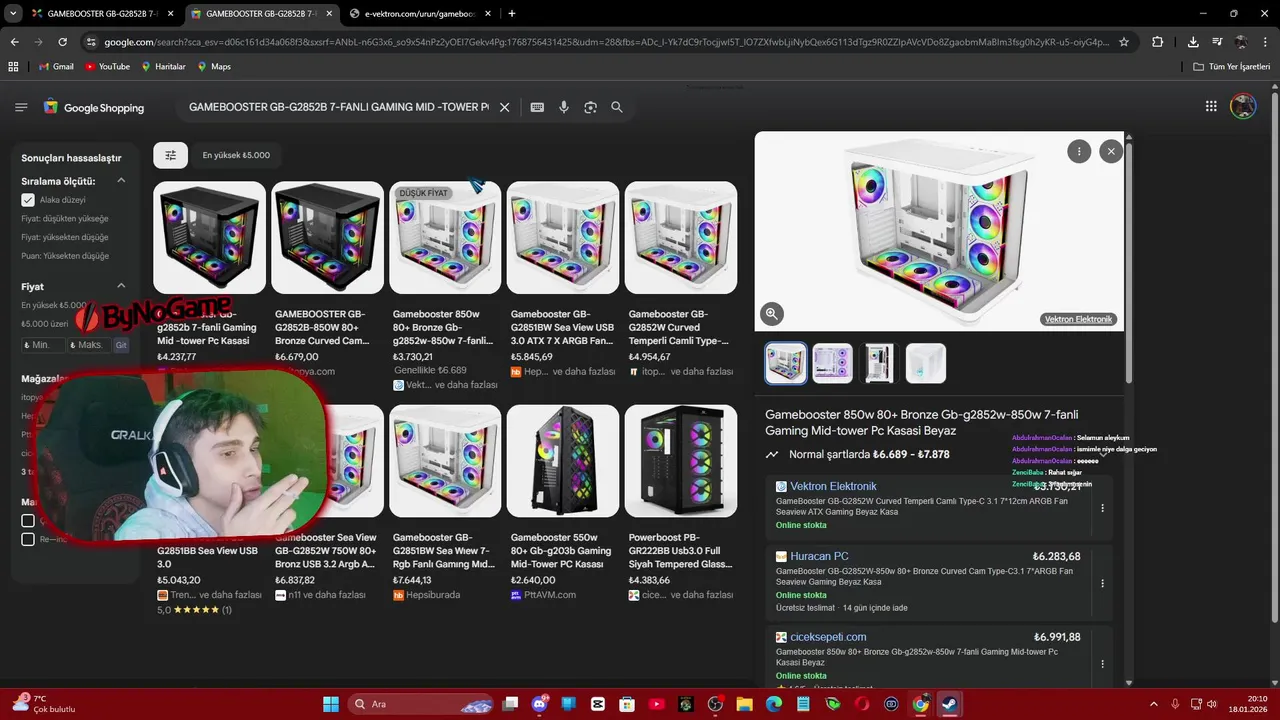Open Steam from the taskbar
The width and height of the screenshot is (1280, 720).
[949, 704]
